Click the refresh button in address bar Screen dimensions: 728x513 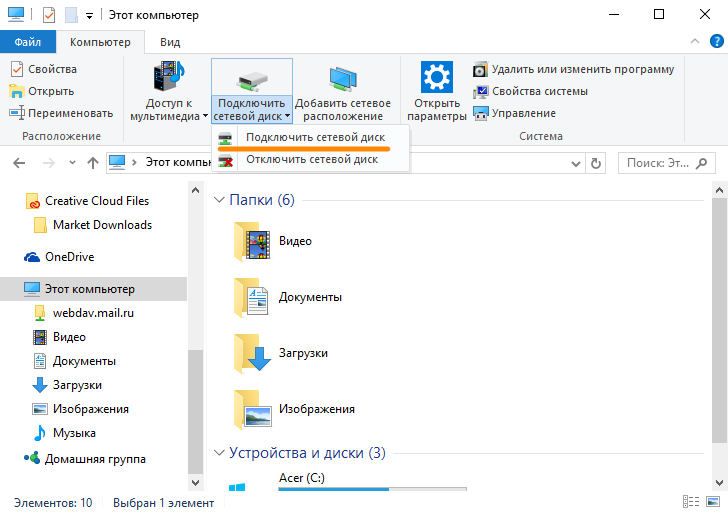tap(597, 162)
